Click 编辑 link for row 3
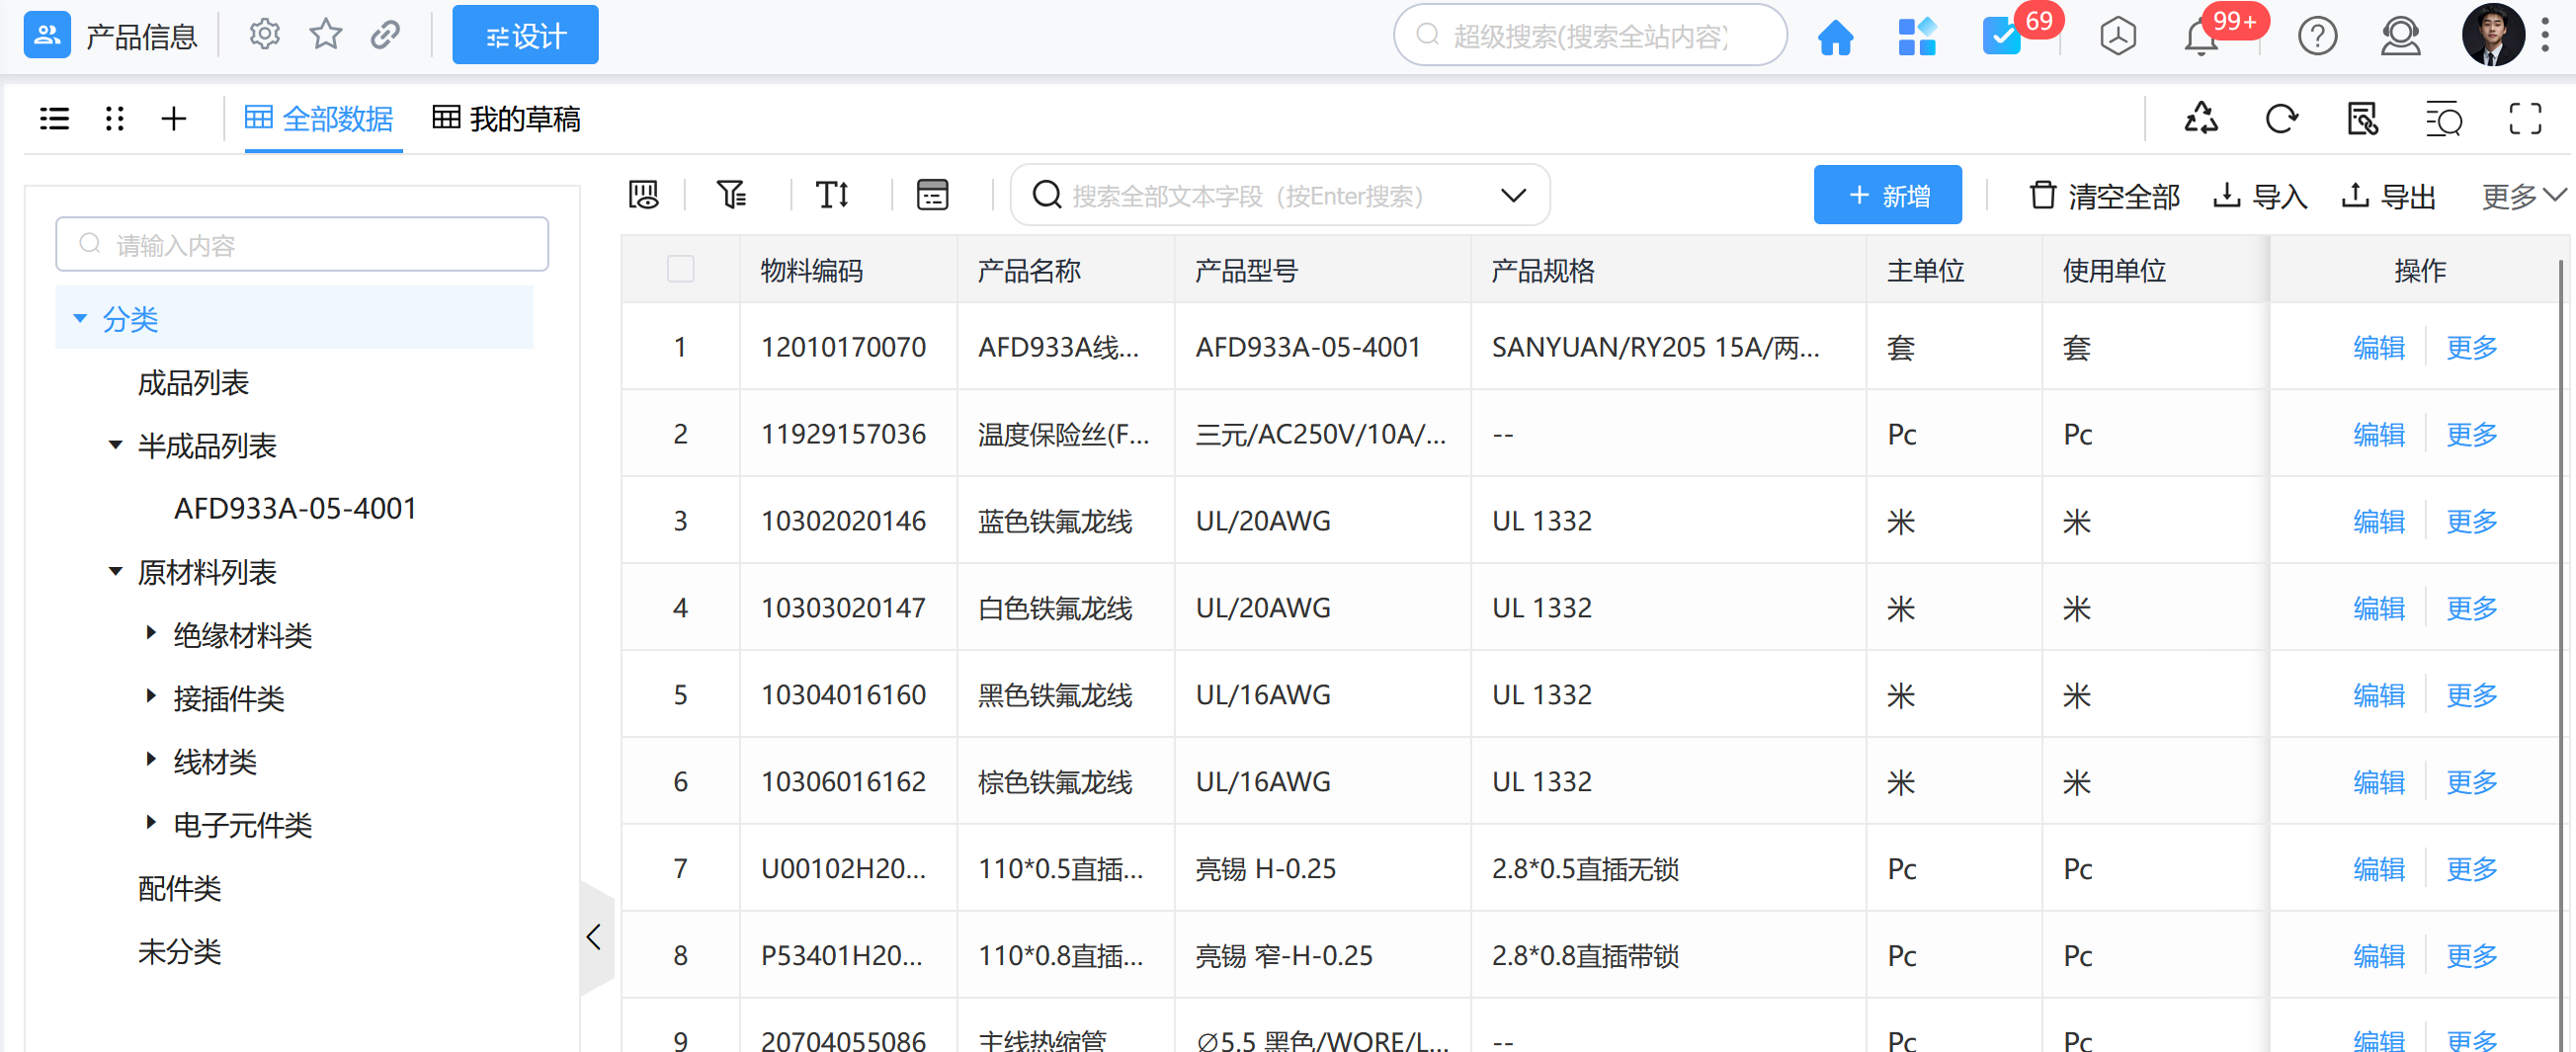This screenshot has height=1052, width=2576. 2378,521
